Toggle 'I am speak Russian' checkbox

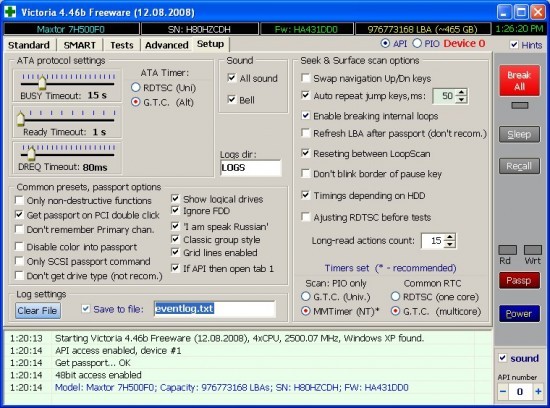(175, 226)
